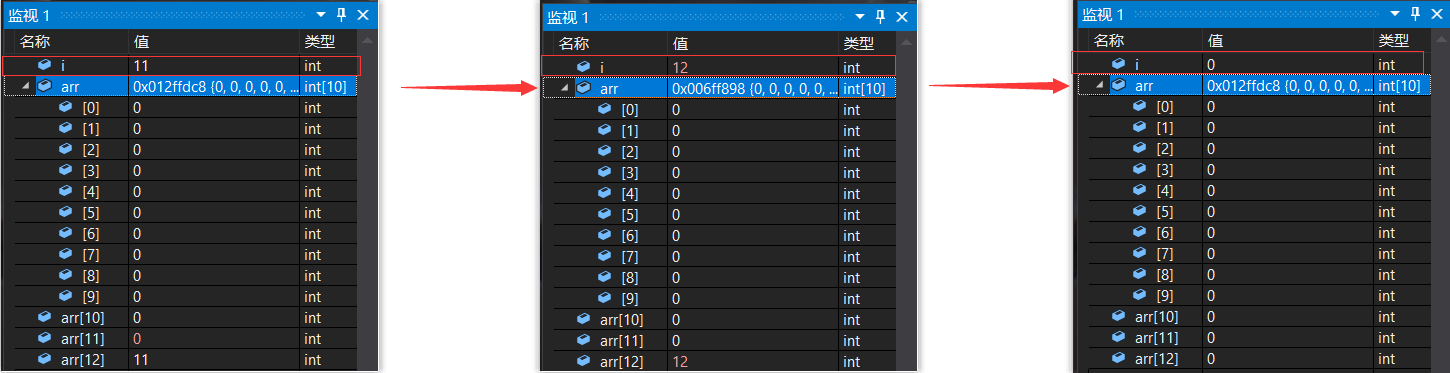Select value 12 of variable i
This screenshot has width=1450, height=373.
tap(681, 67)
